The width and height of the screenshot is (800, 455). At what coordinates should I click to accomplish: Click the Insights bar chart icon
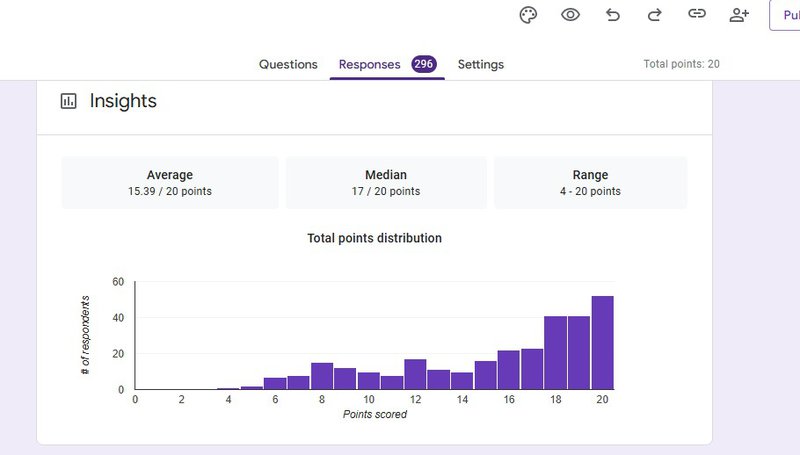pos(69,101)
